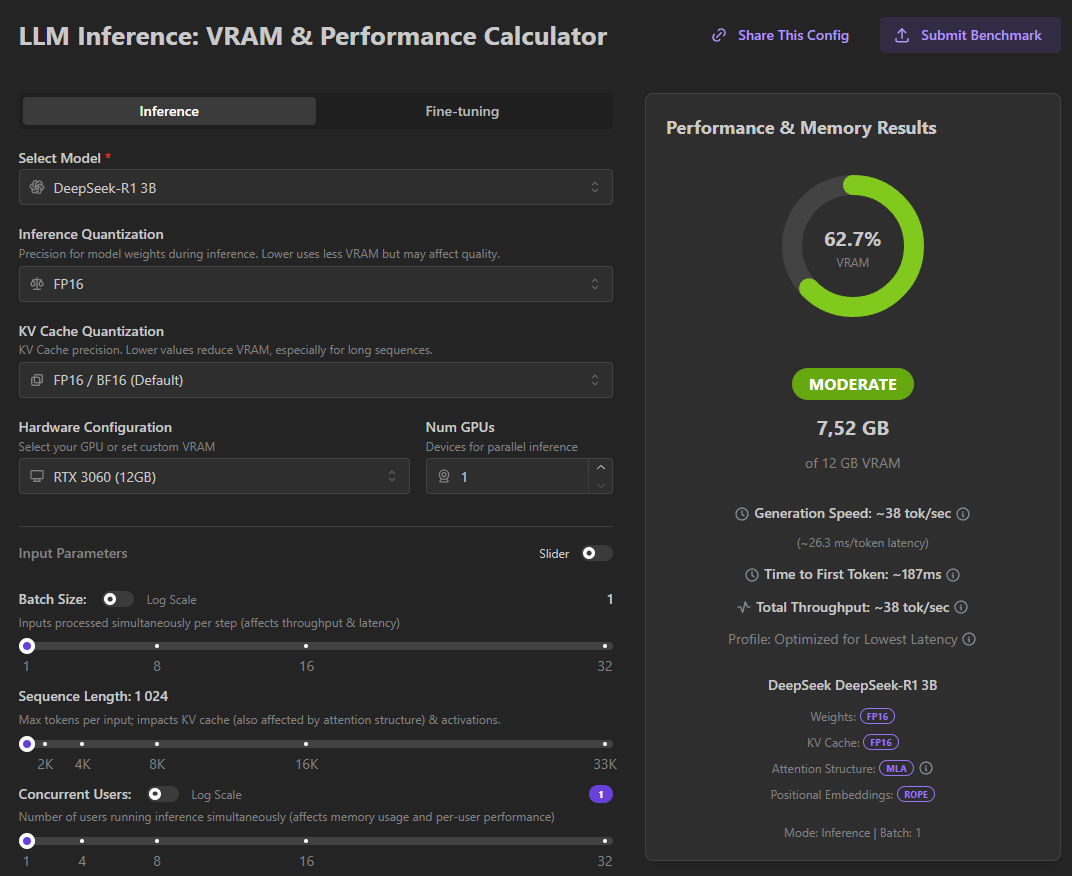Click info icon after Optimized for Lowest Latency

969,639
